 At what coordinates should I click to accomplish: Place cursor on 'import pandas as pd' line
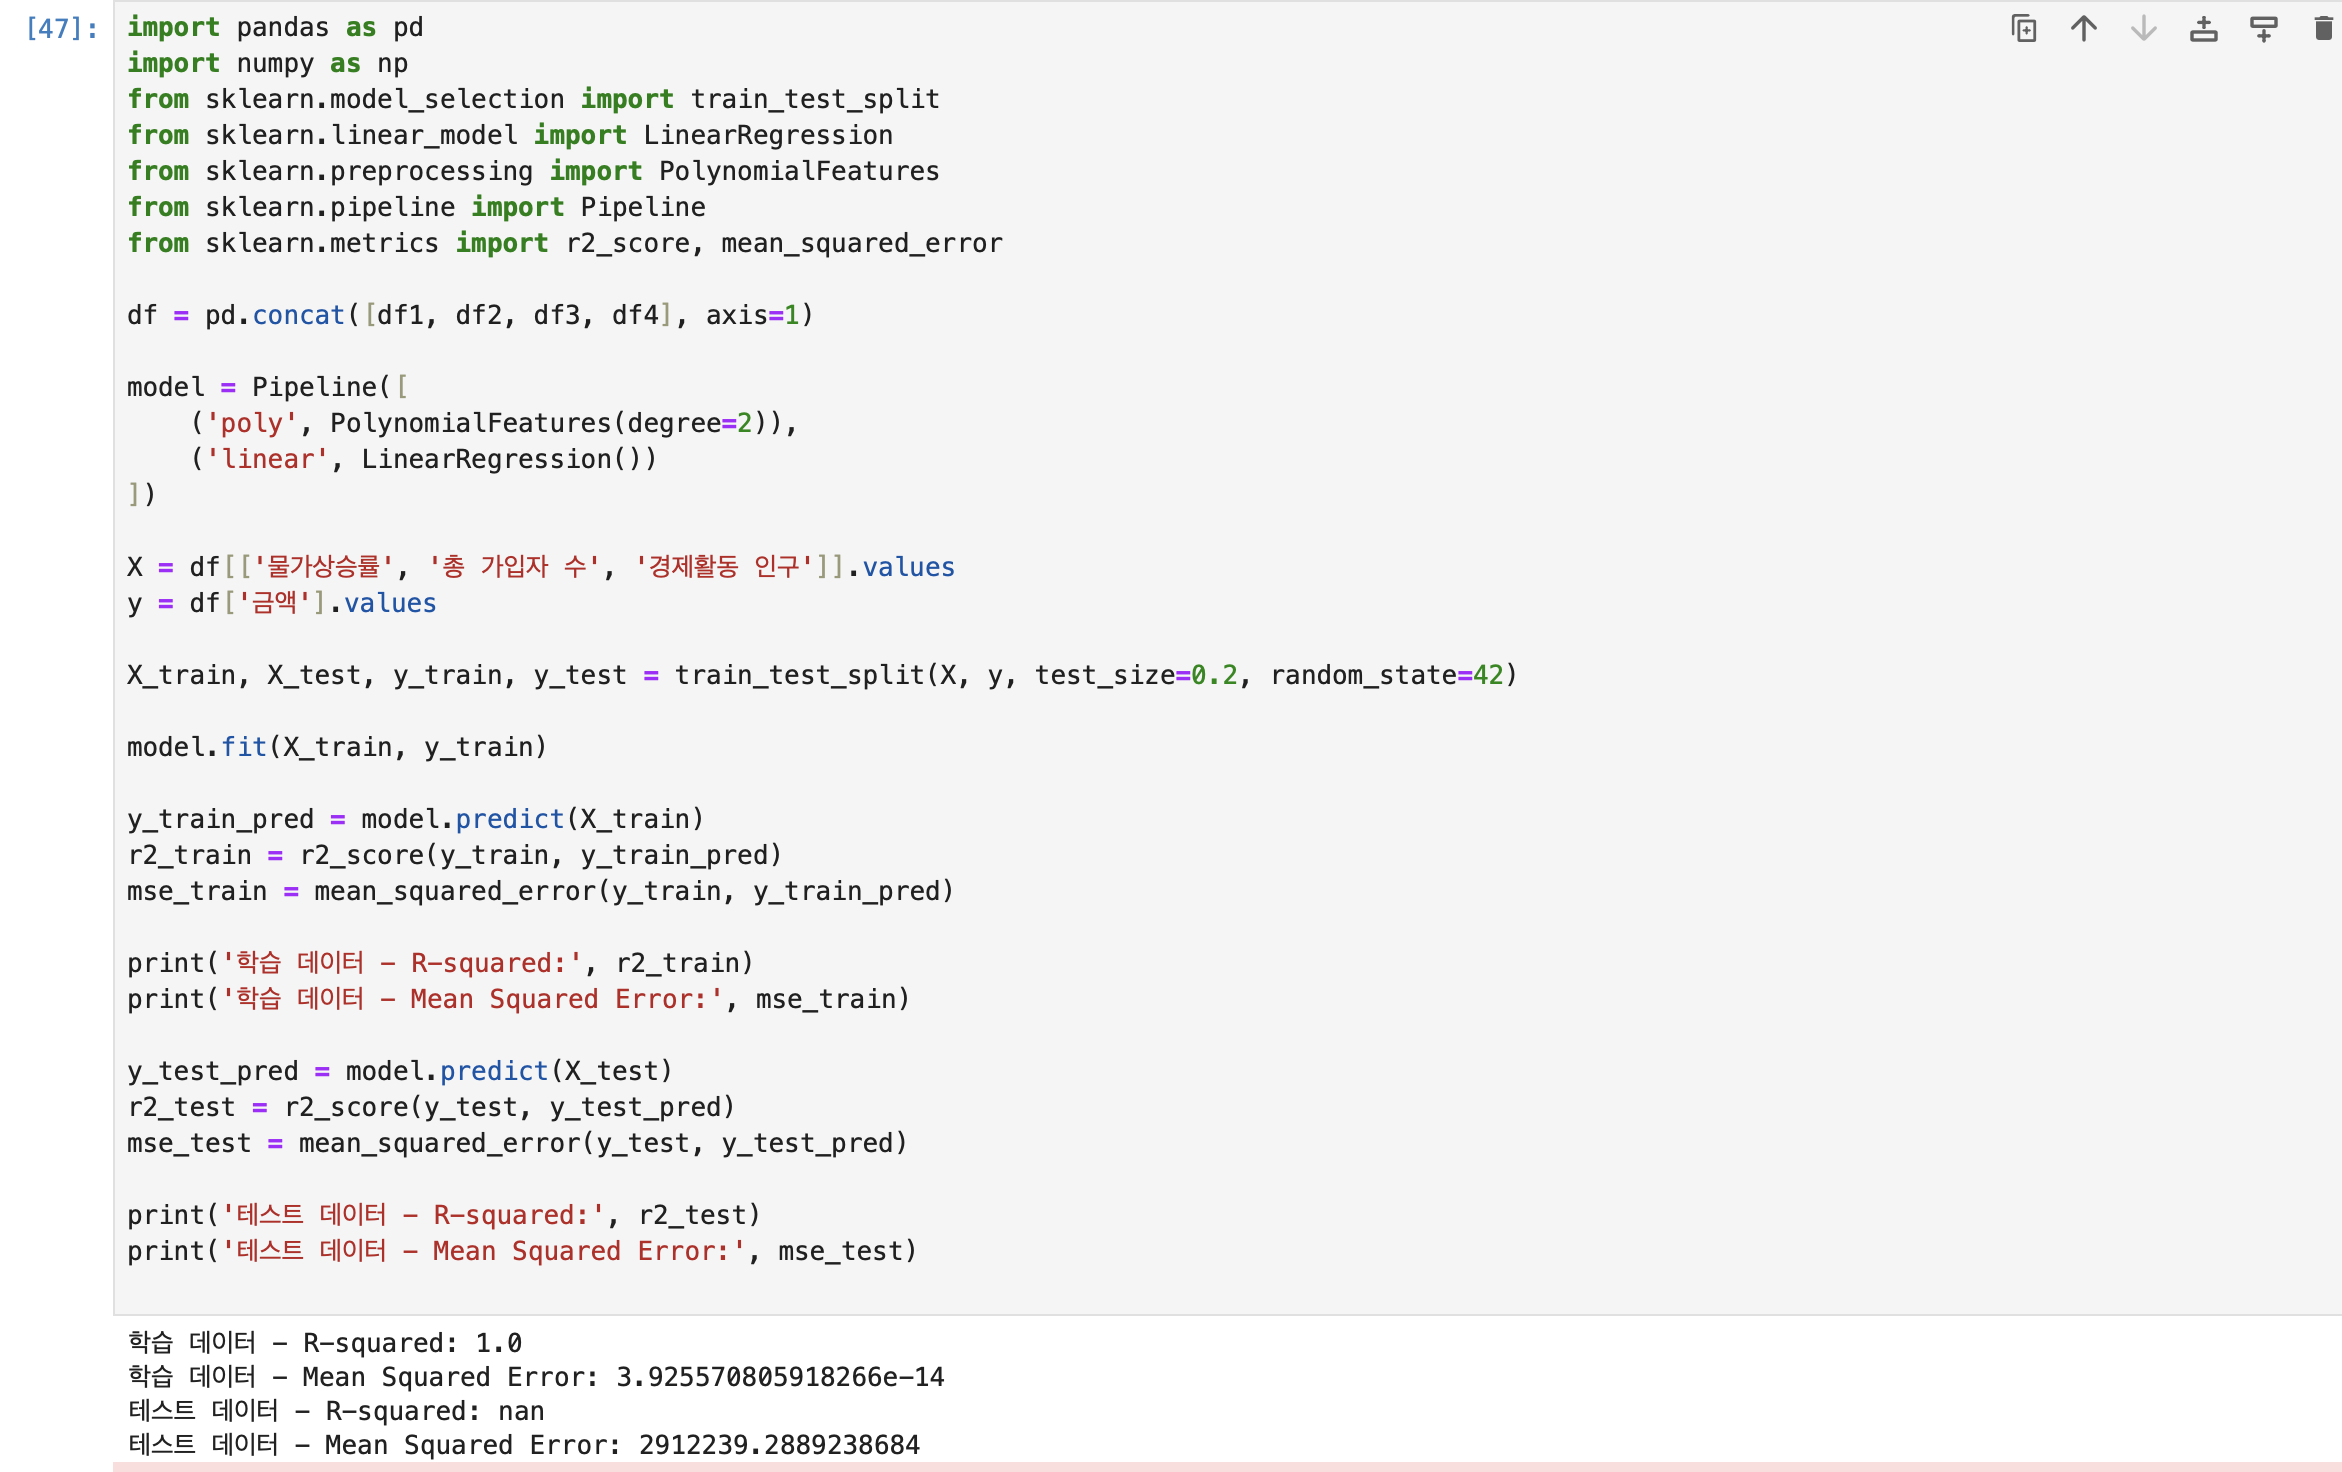(x=275, y=27)
